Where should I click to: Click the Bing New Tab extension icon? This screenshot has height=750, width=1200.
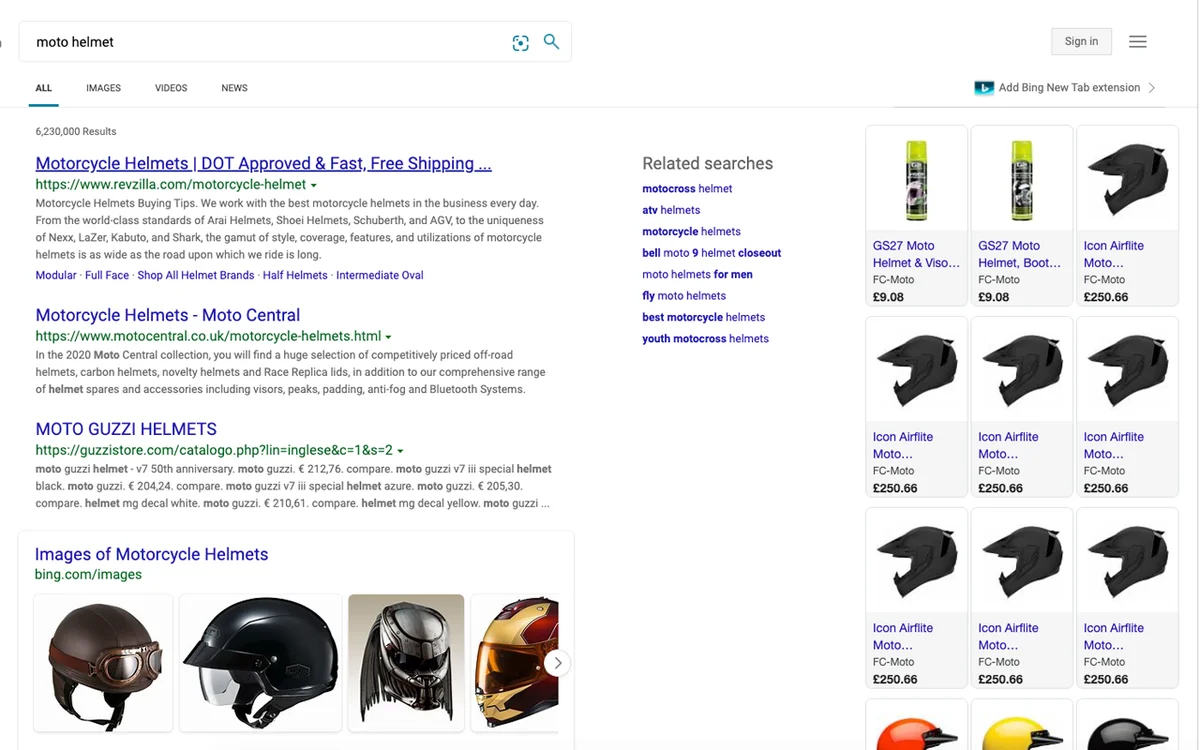pos(984,88)
